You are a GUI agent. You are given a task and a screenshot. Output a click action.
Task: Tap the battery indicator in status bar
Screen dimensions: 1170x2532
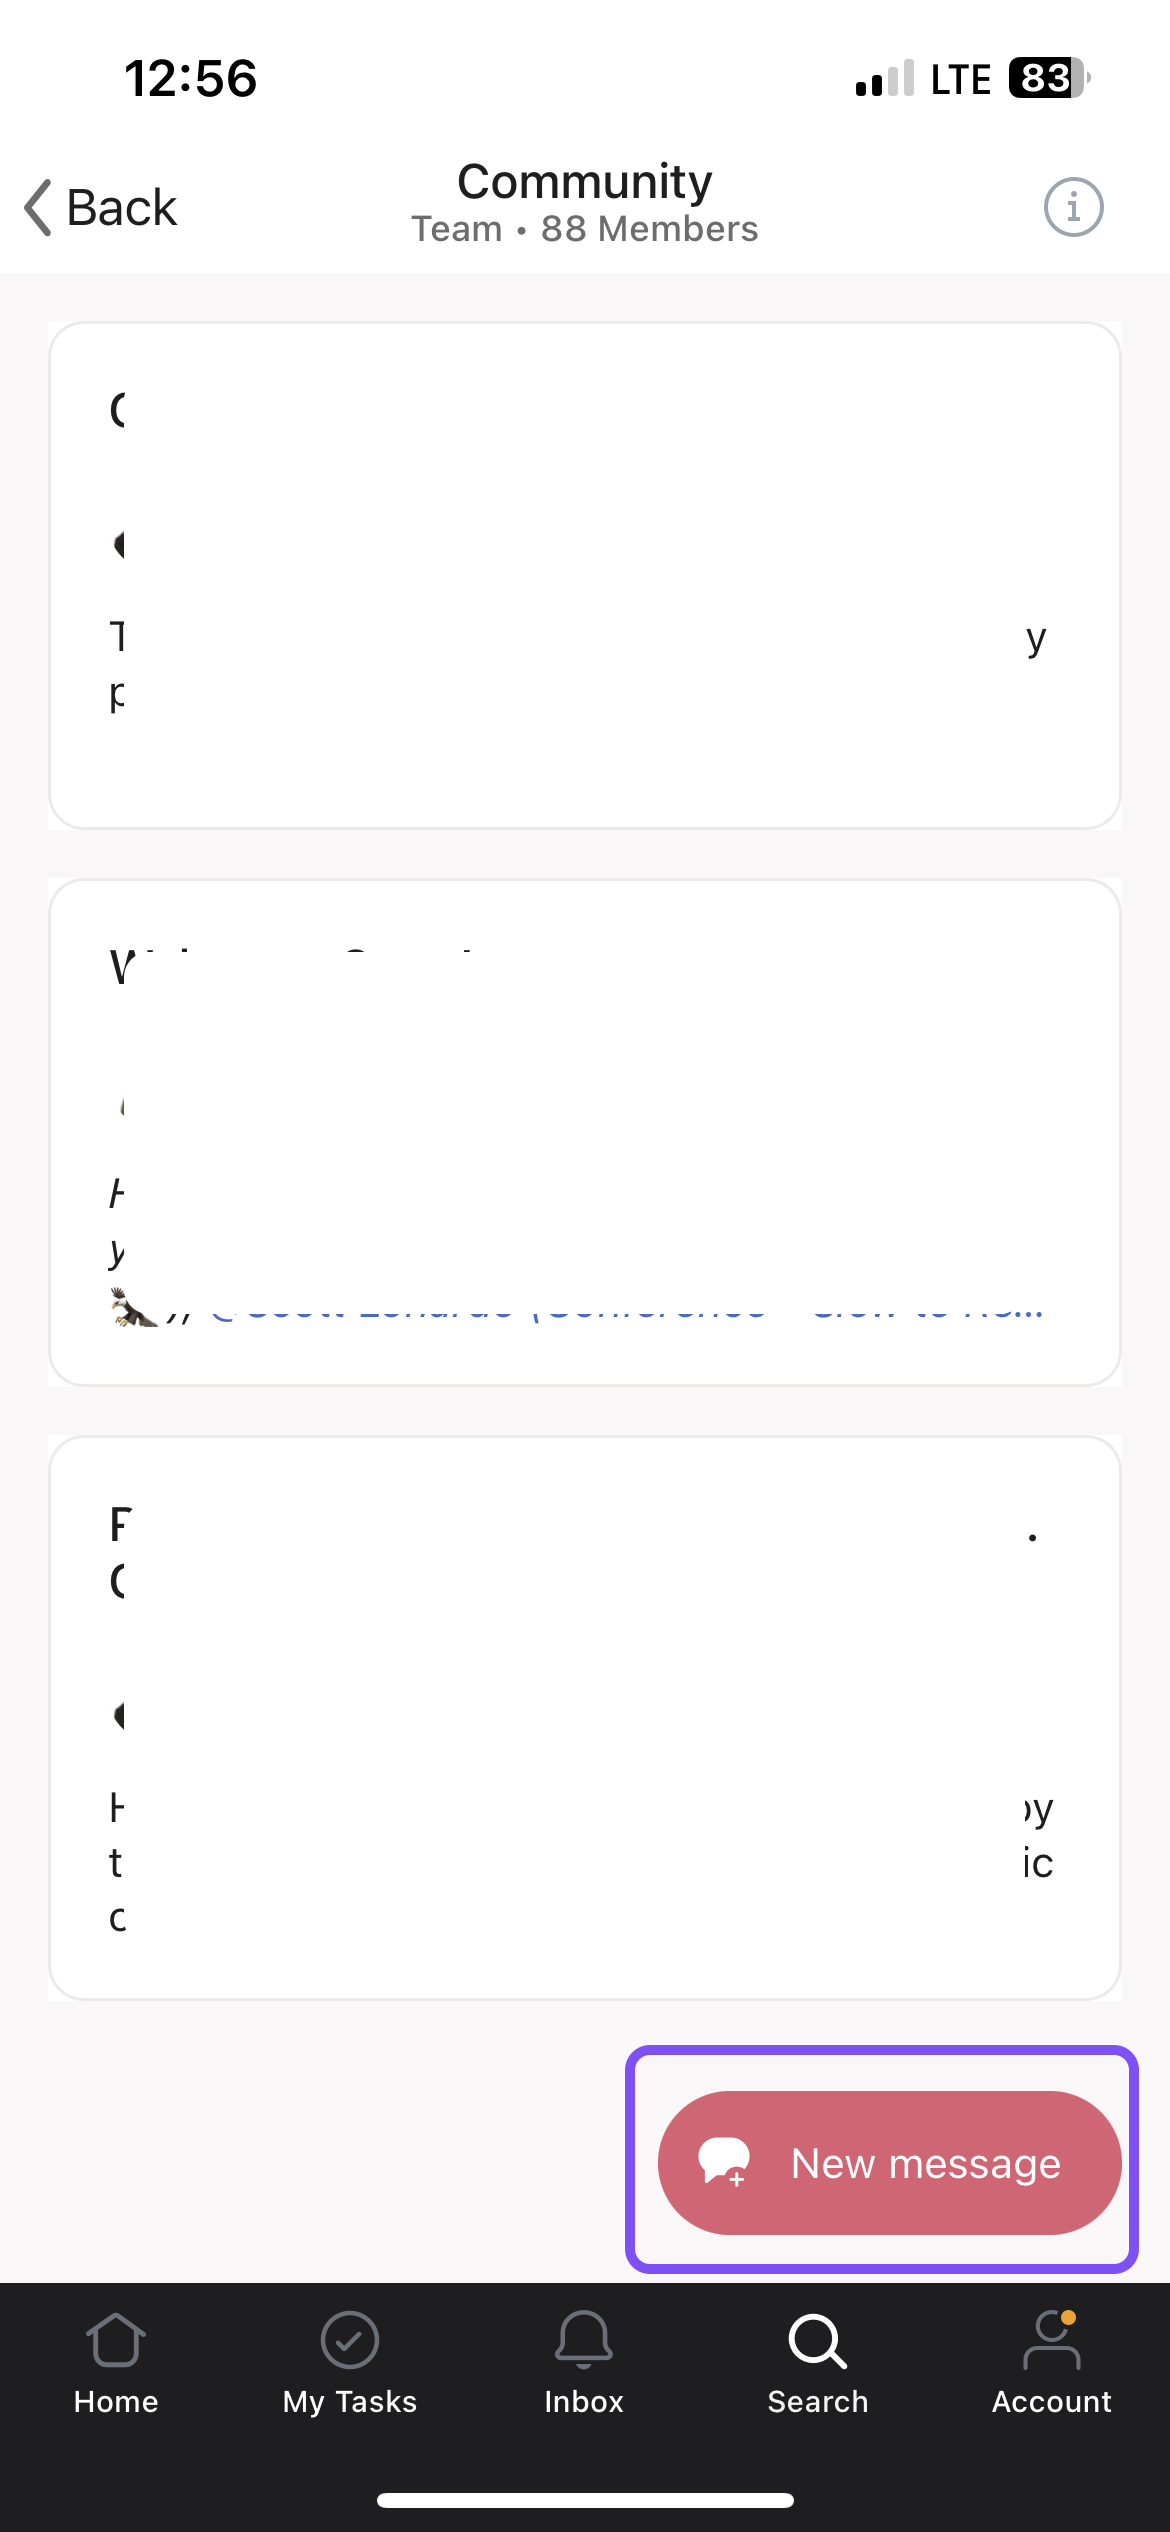[1049, 78]
